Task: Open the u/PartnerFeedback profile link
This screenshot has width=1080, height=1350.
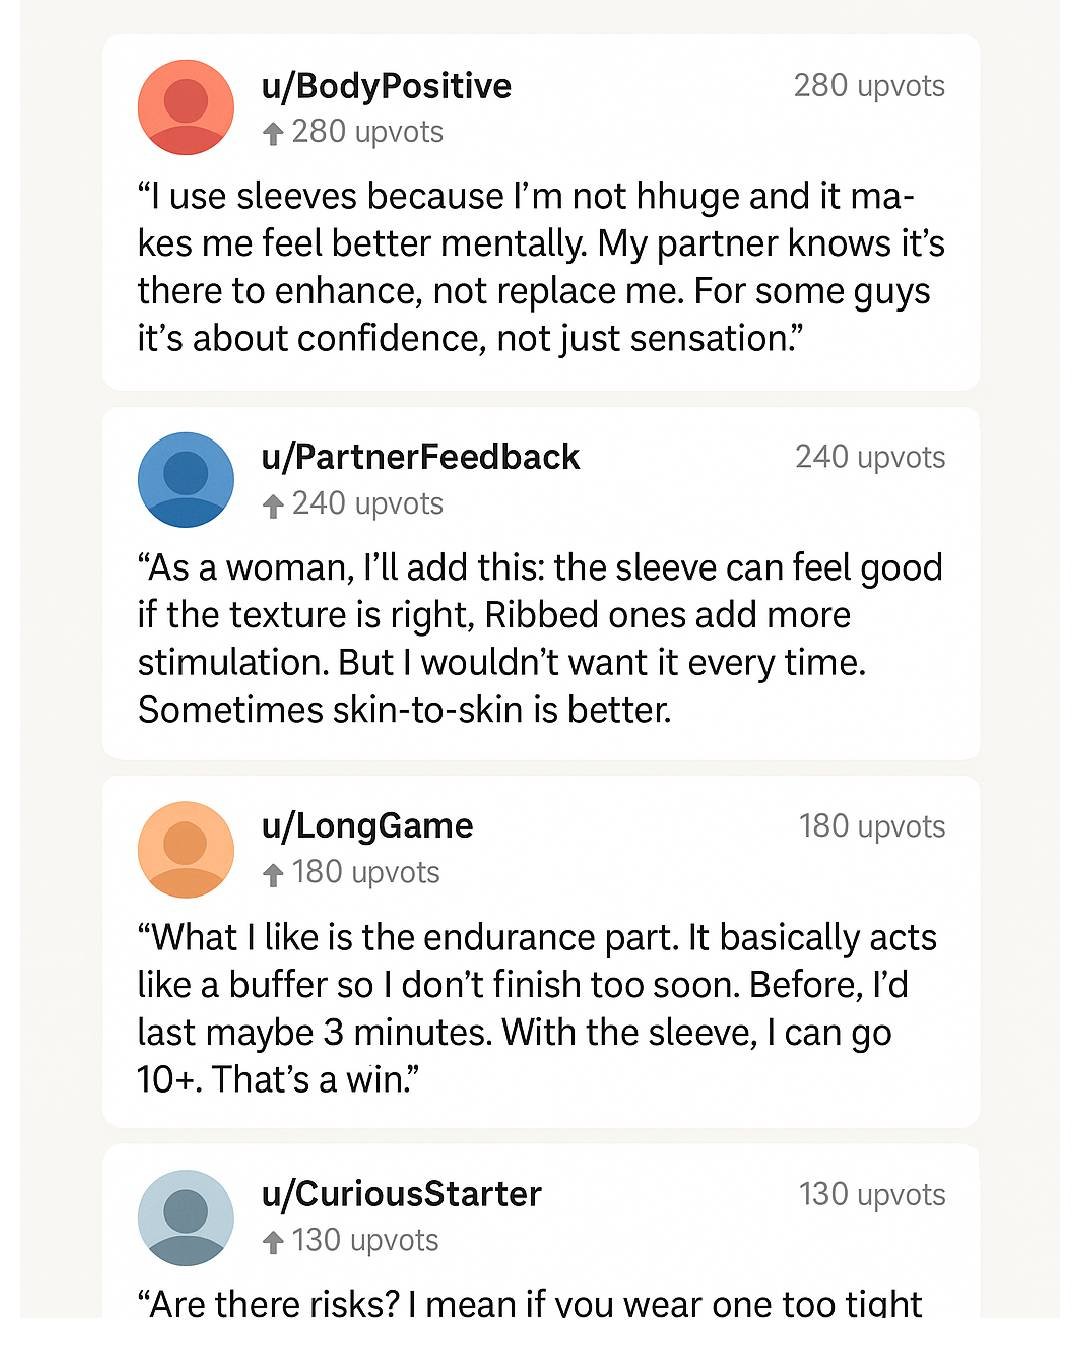Action: 420,457
